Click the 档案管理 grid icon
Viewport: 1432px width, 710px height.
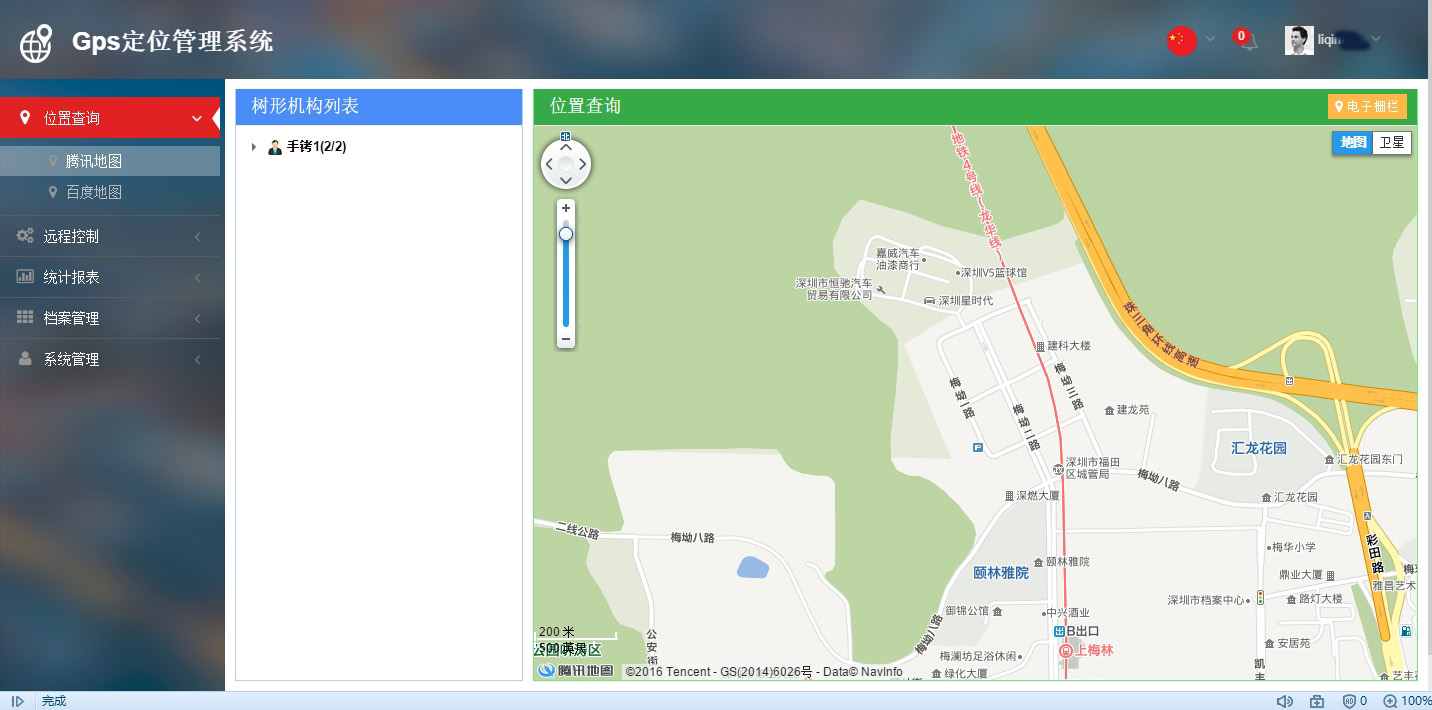25,317
